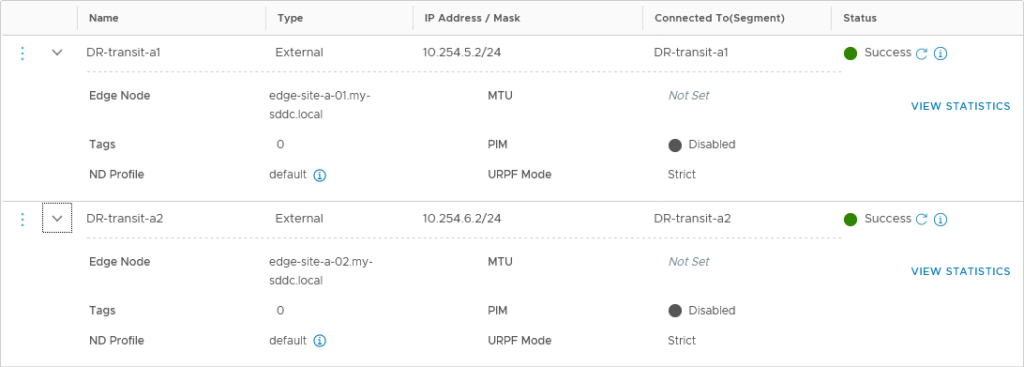View ND Profile info for DR-transit-a1
The image size is (1024, 367).
coord(319,175)
